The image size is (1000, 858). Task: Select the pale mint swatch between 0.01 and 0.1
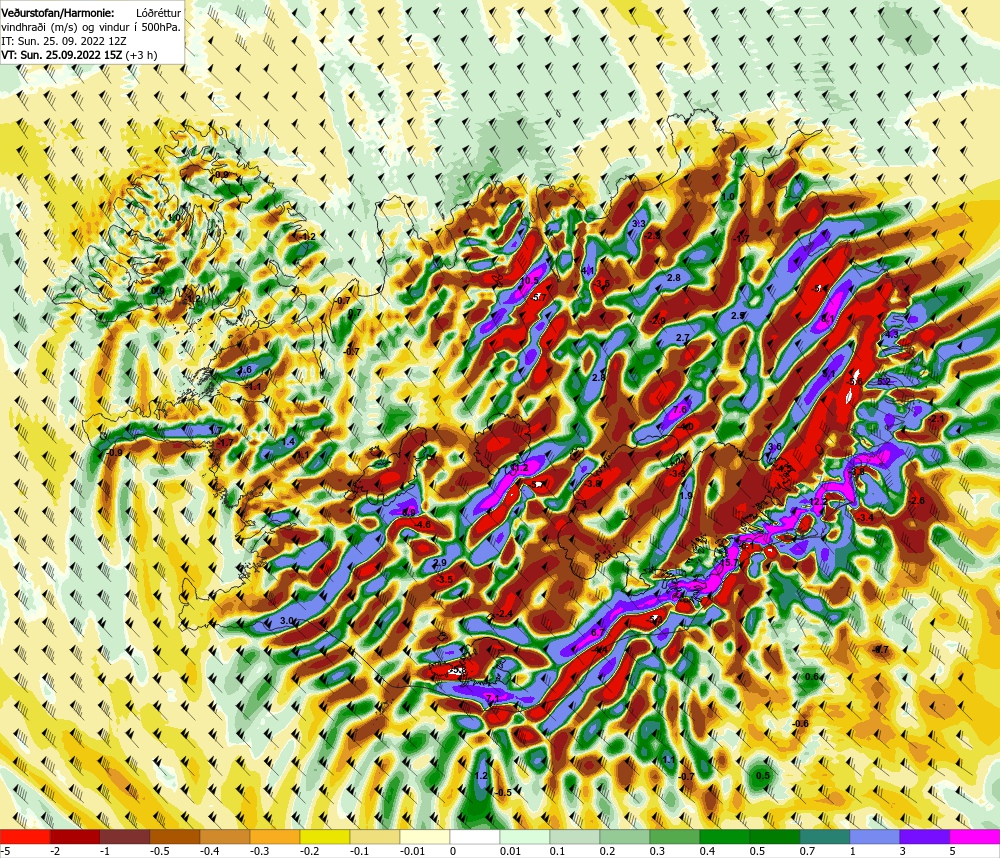click(525, 836)
